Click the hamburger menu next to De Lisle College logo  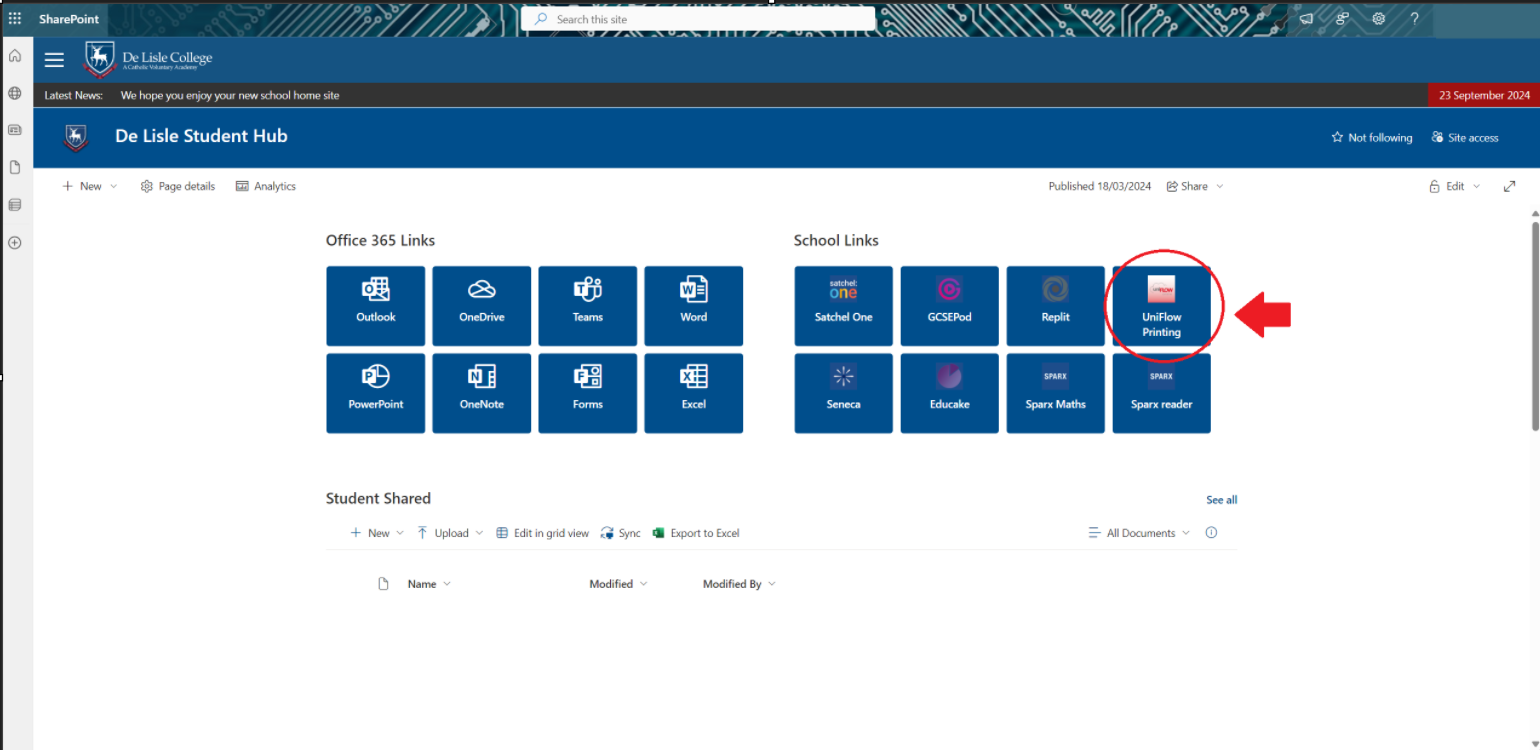tap(54, 60)
